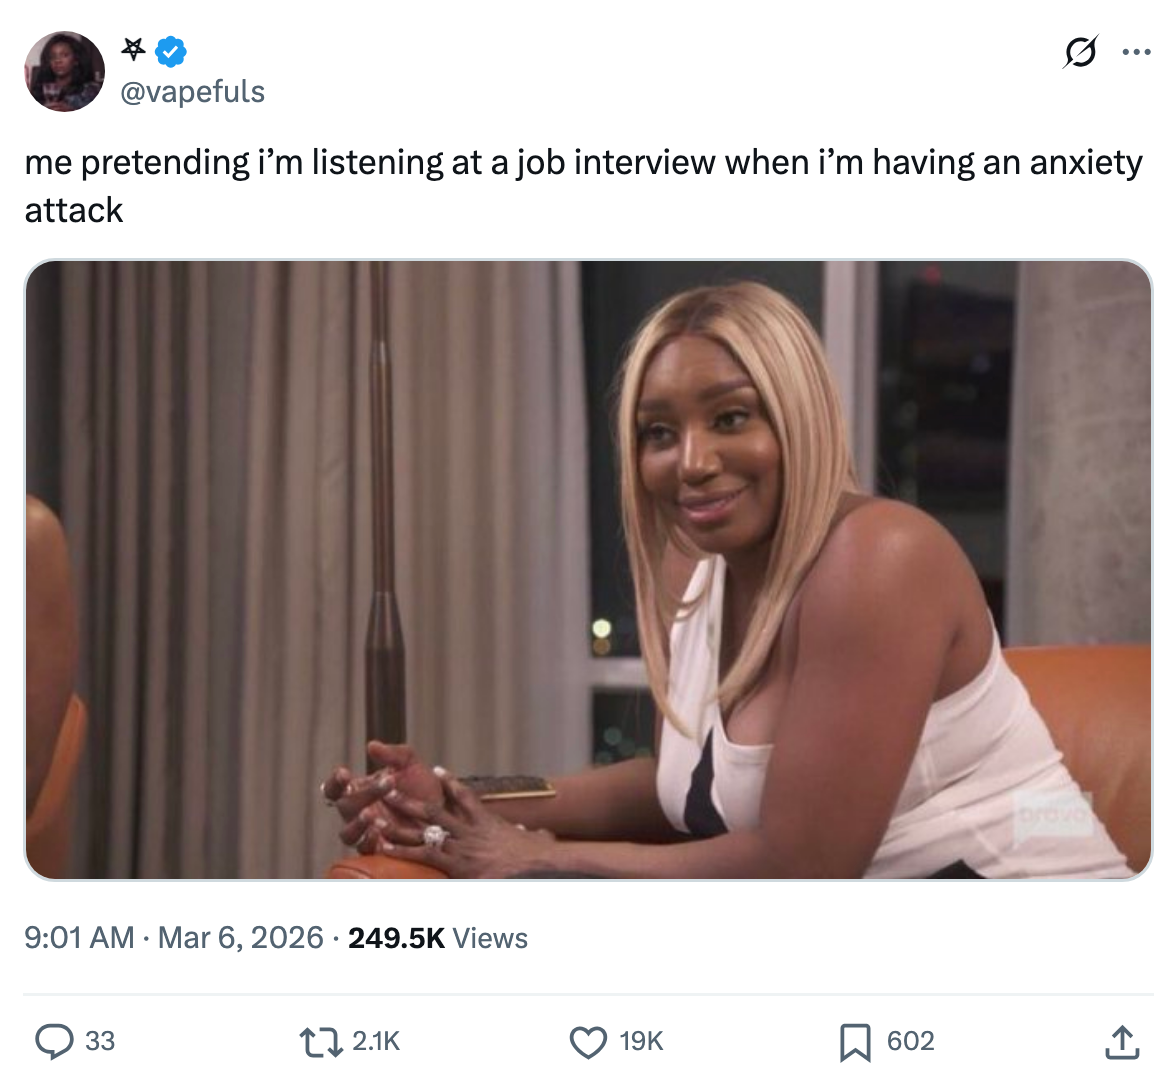
Task: Open the three-dot more options menu
Action: point(1136,52)
